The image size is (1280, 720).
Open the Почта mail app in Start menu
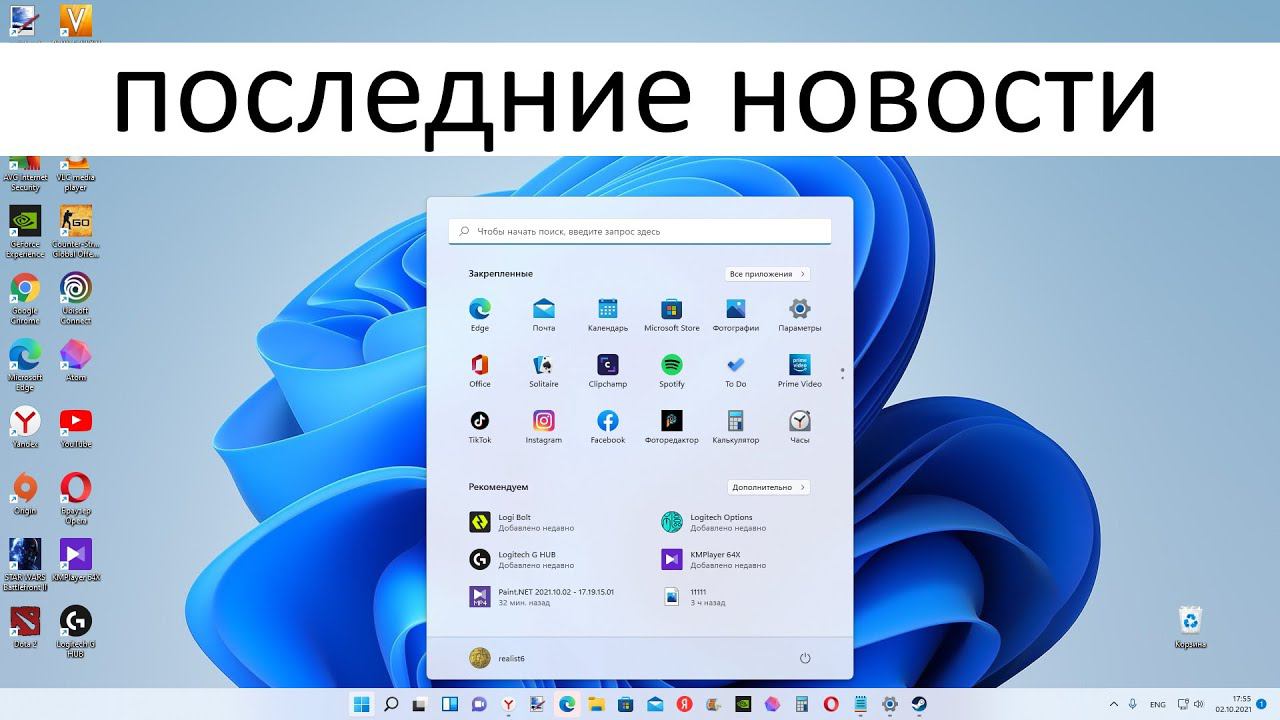(x=544, y=314)
